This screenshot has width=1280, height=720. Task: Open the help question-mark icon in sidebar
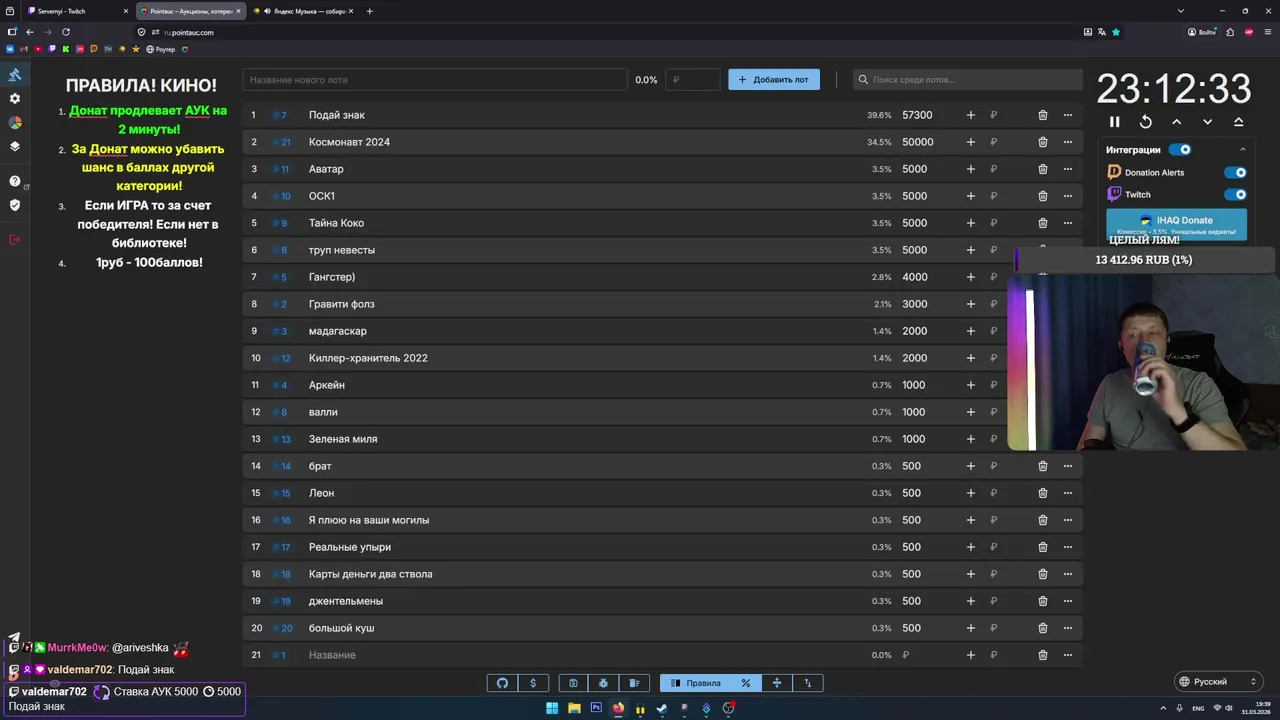[15, 181]
